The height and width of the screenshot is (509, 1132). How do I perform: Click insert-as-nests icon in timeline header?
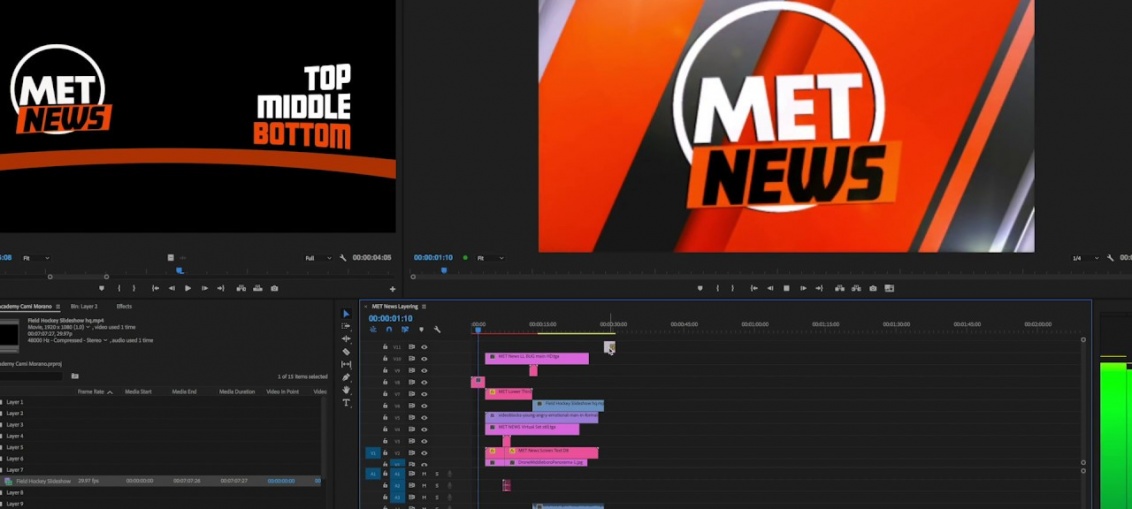pos(373,329)
